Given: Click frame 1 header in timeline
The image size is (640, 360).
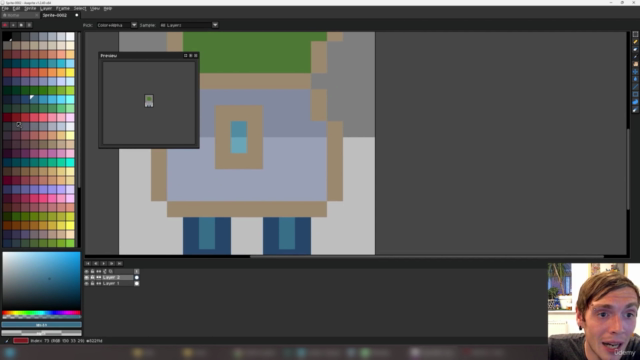Looking at the screenshot, I should [137, 271].
